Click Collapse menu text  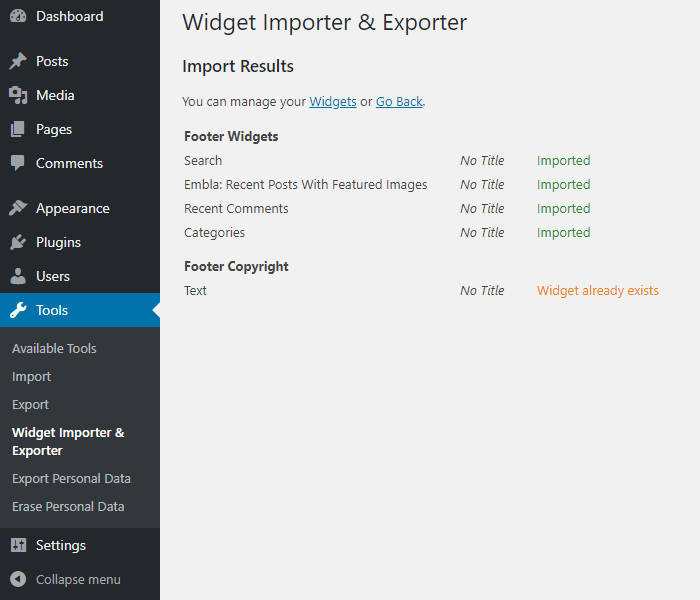point(79,579)
